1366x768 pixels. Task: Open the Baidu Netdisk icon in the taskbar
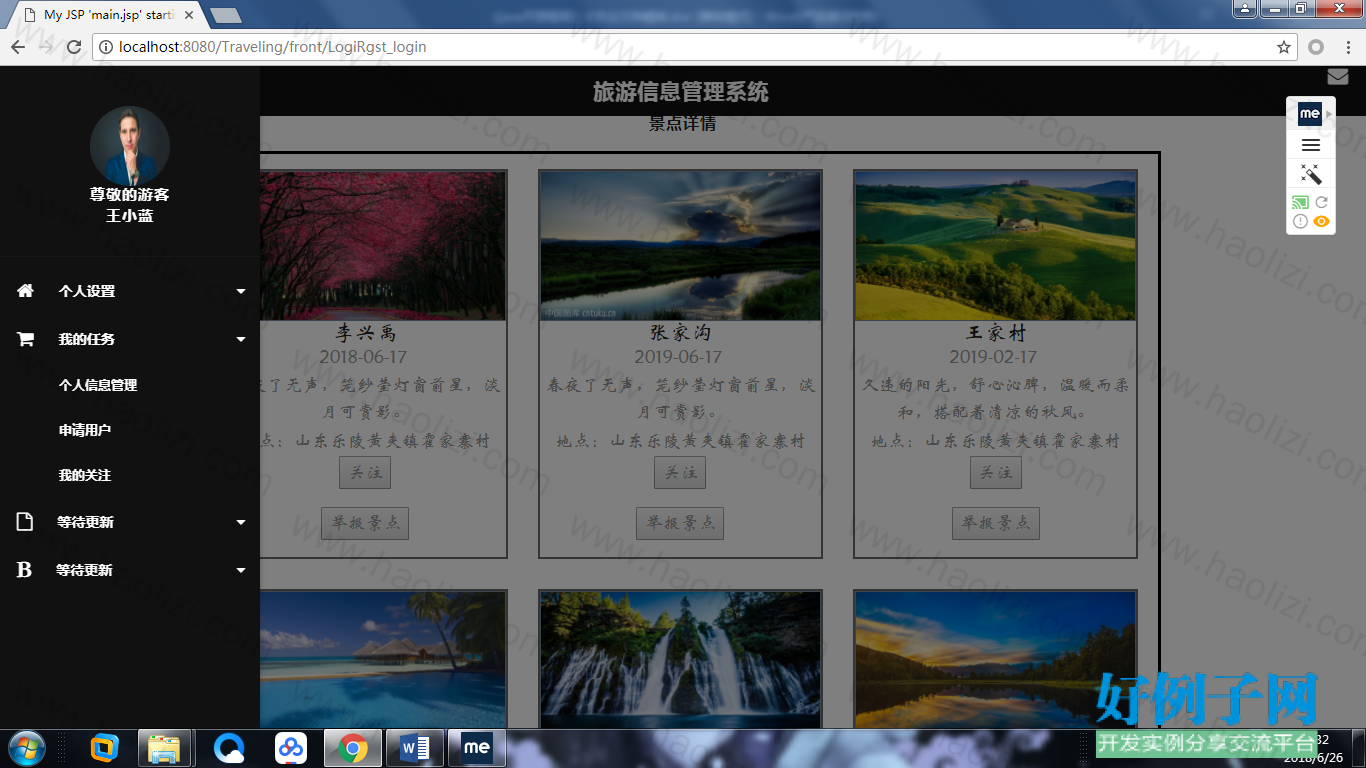[291, 748]
